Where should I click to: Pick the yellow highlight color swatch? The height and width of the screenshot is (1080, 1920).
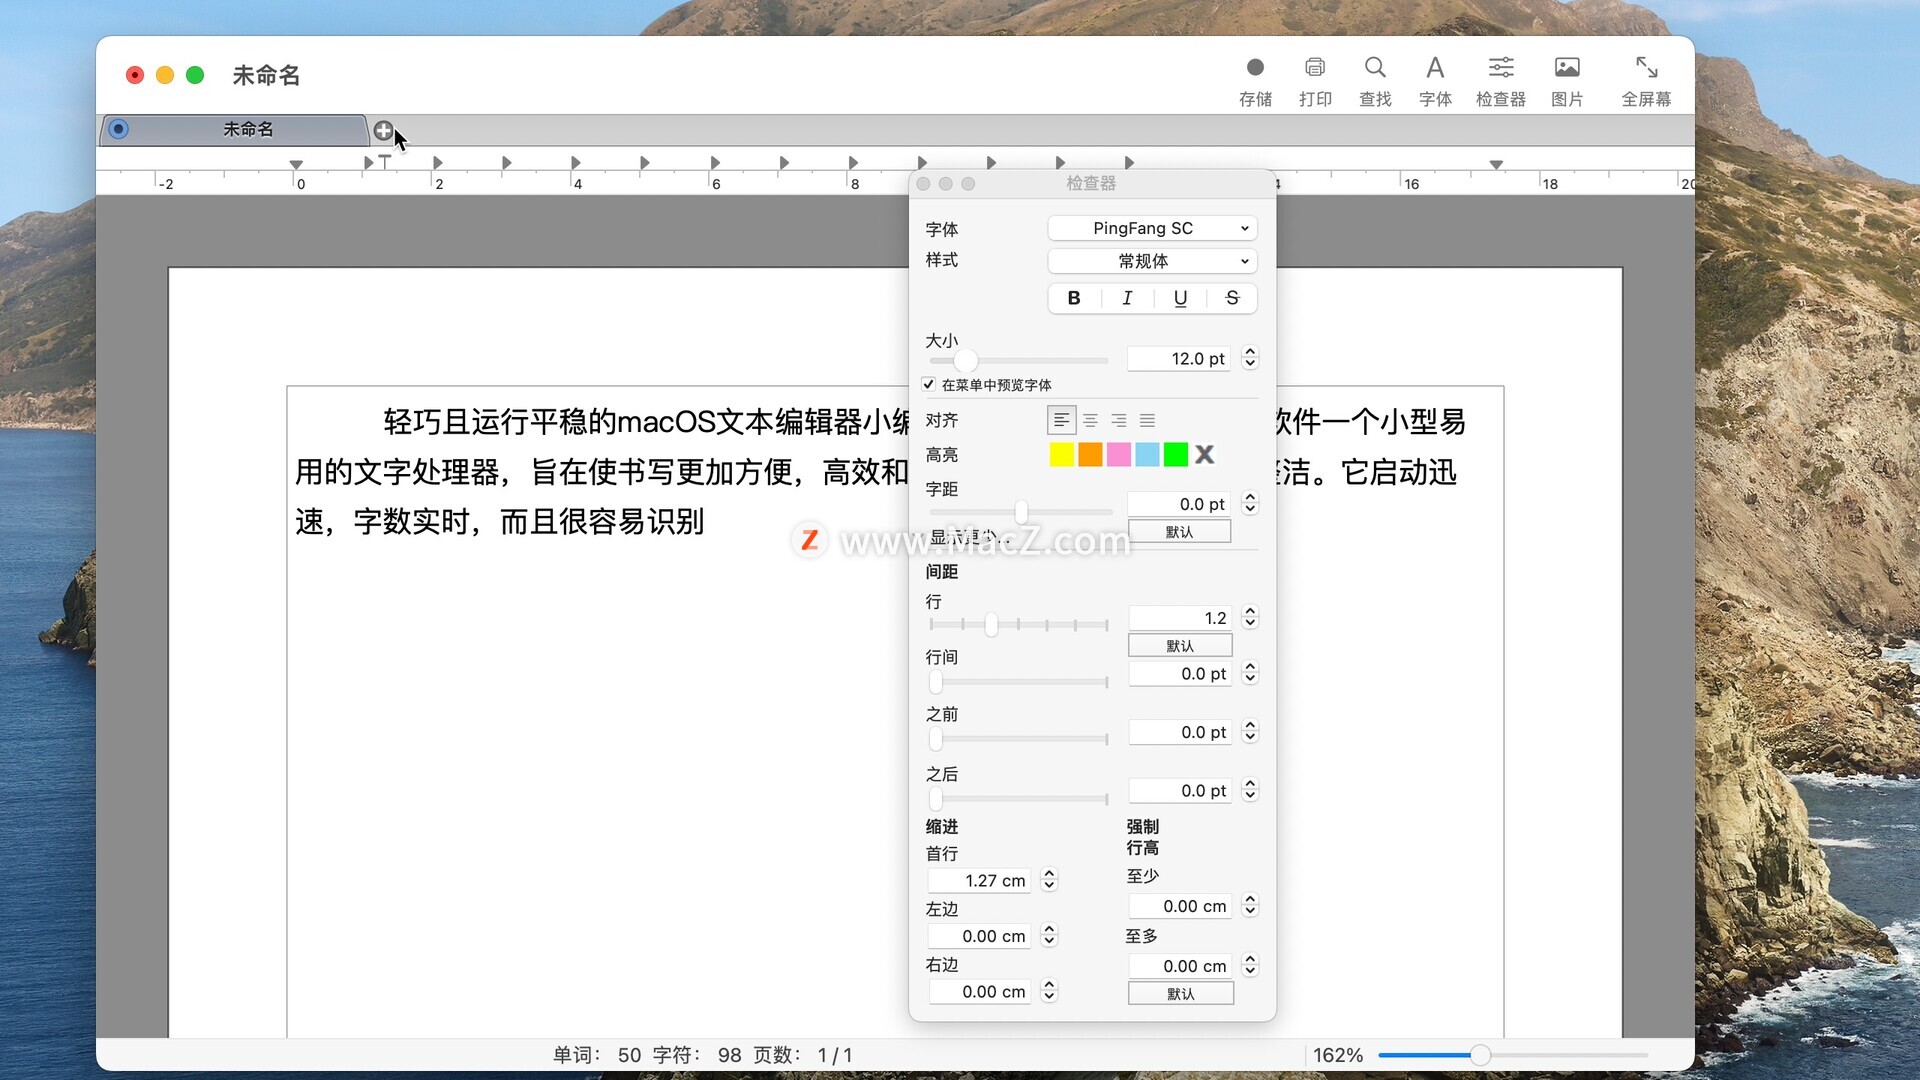pos(1061,455)
